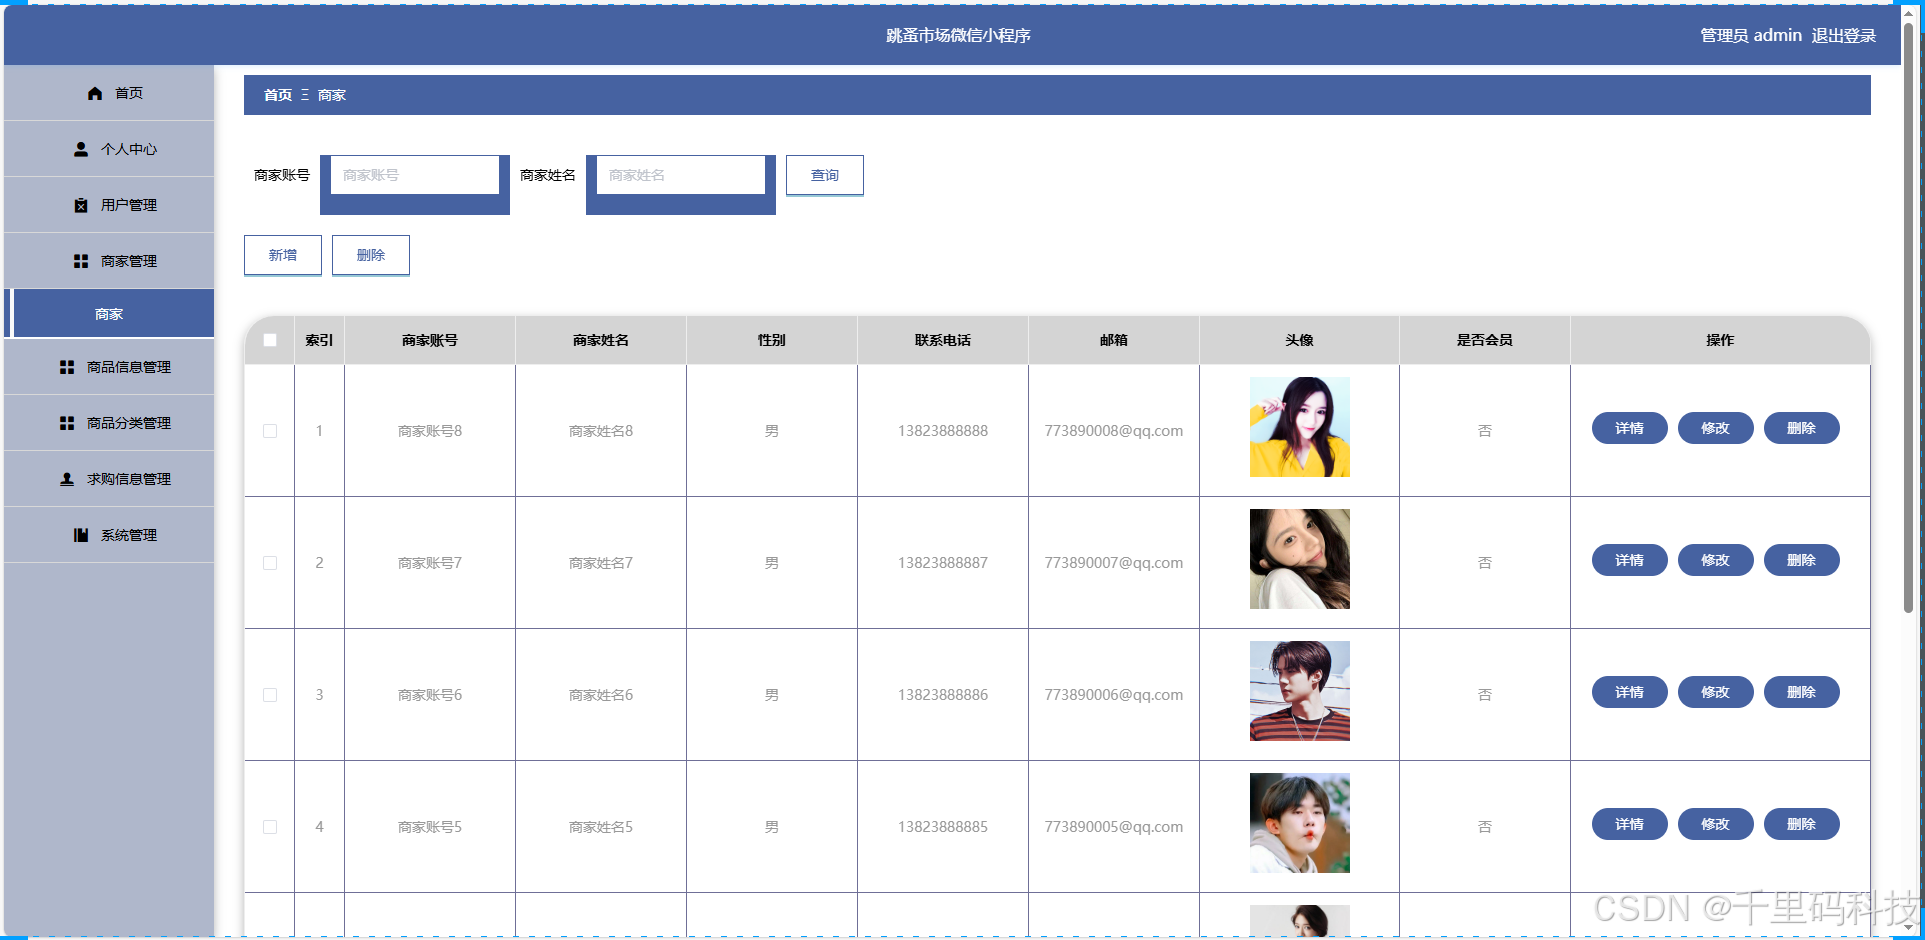Click 删除 for 商家账号7
The image size is (1925, 940).
1802,560
